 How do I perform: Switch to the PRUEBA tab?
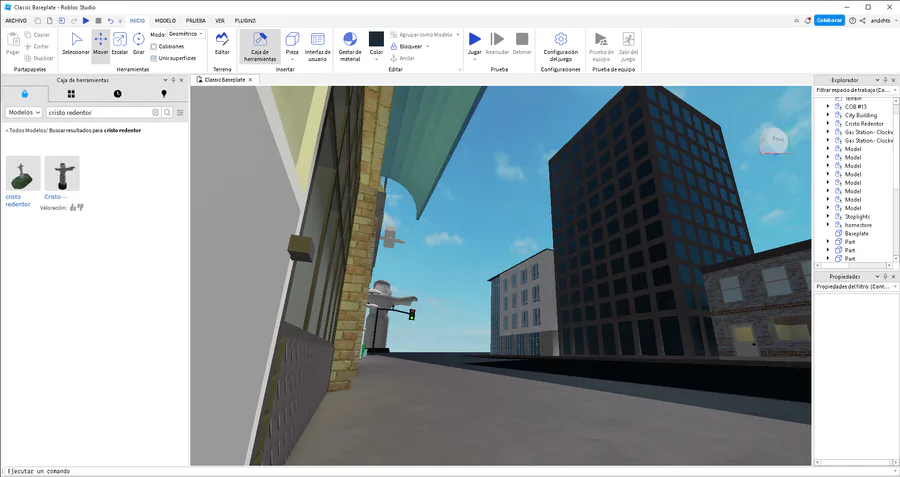196,21
